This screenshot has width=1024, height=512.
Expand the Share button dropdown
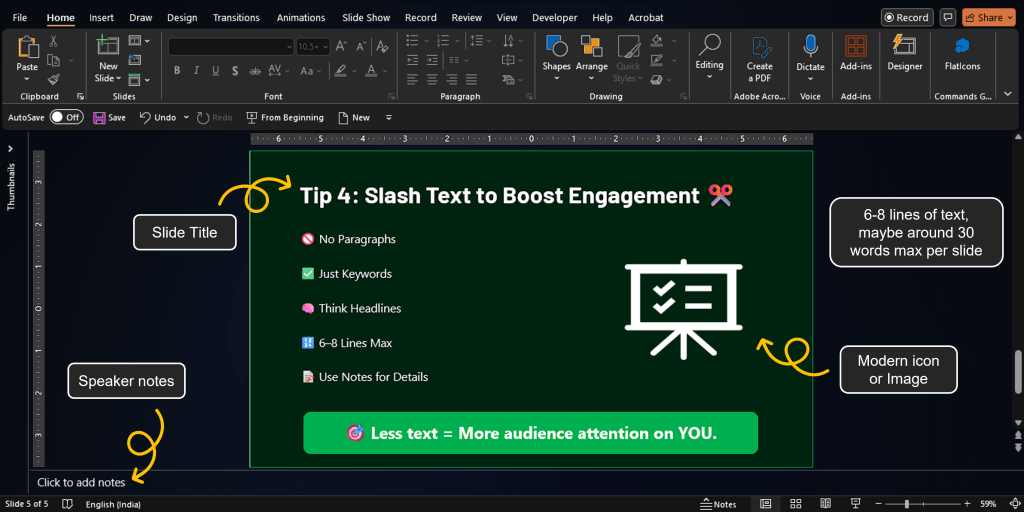(1007, 18)
